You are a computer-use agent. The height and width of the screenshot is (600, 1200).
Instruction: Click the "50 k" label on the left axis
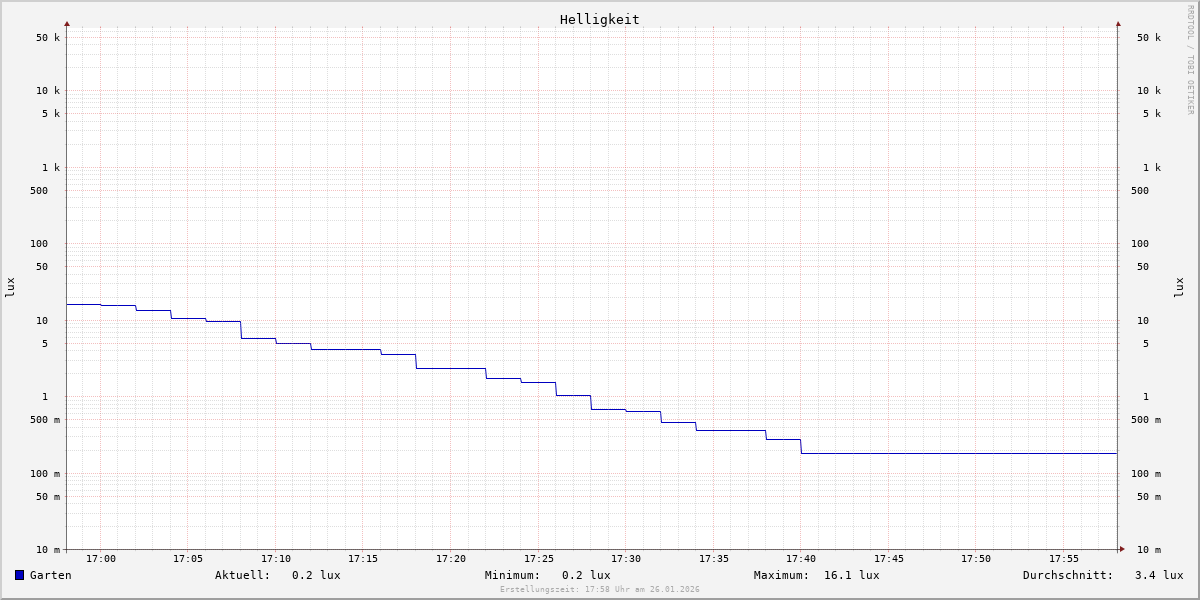48,38
